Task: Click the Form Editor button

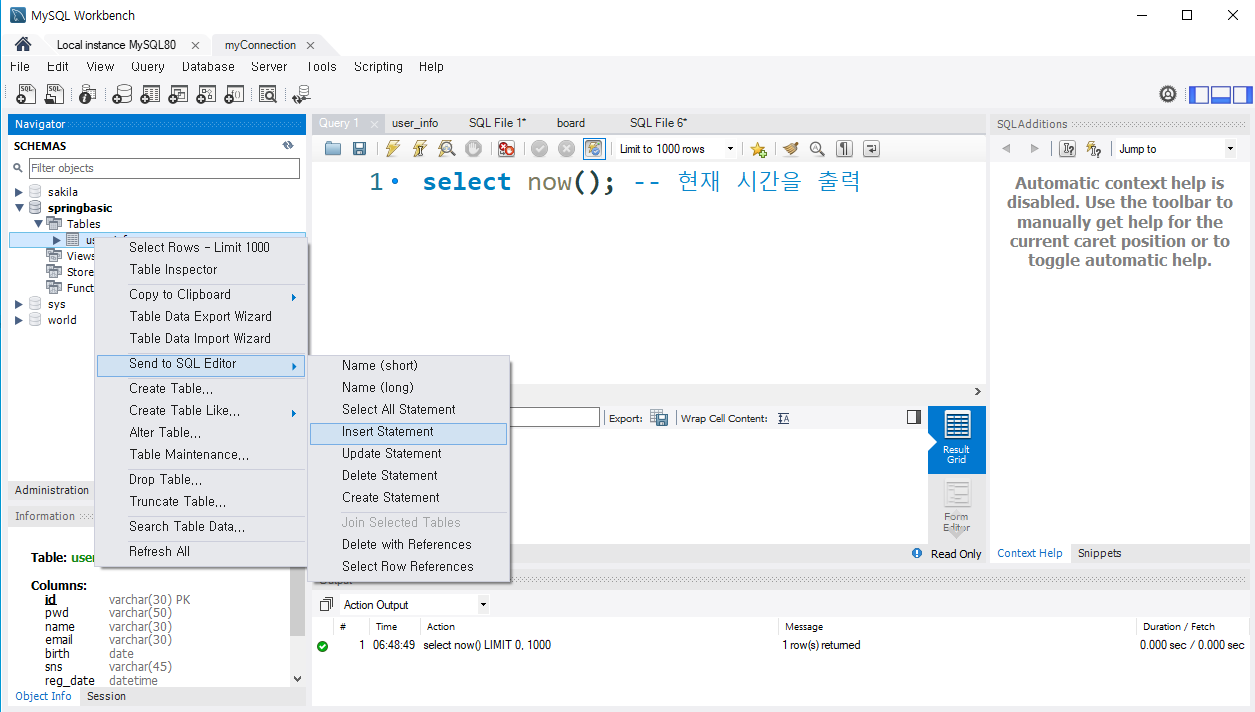Action: point(957,506)
